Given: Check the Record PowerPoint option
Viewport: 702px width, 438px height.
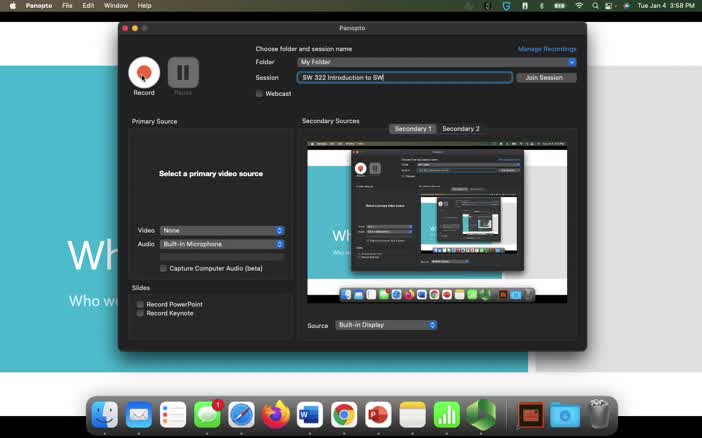Looking at the screenshot, I should pos(141,304).
